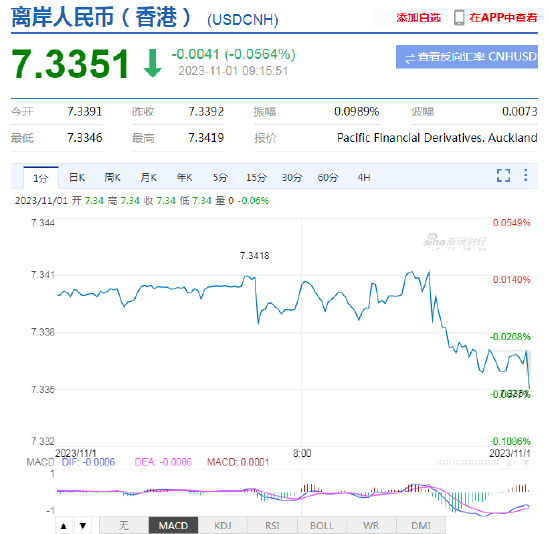Click the 波幅 value 0.0073

[519, 112]
